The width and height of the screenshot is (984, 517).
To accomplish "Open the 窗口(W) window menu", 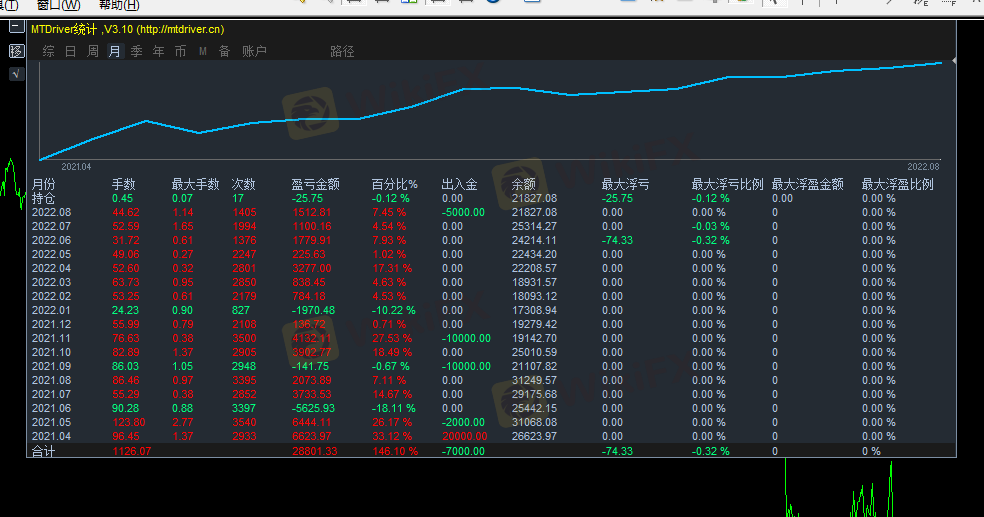I will pyautogui.click(x=57, y=5).
